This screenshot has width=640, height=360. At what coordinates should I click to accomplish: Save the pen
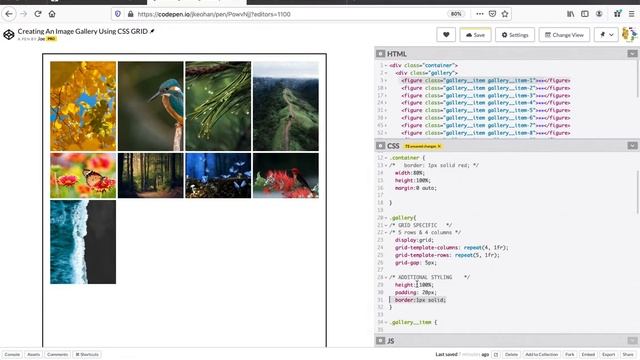tap(475, 35)
